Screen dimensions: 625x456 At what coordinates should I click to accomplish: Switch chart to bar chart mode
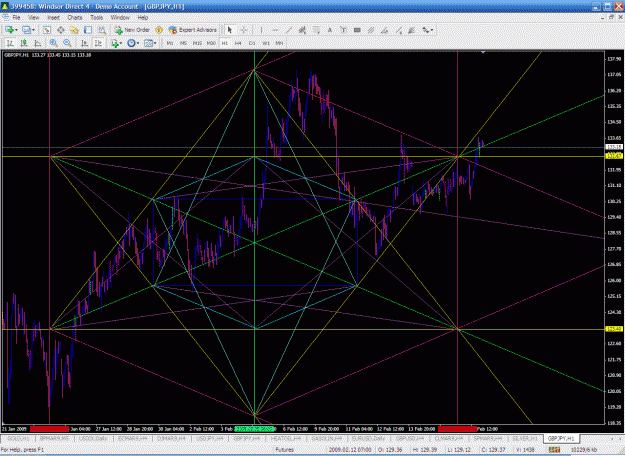(x=10, y=43)
